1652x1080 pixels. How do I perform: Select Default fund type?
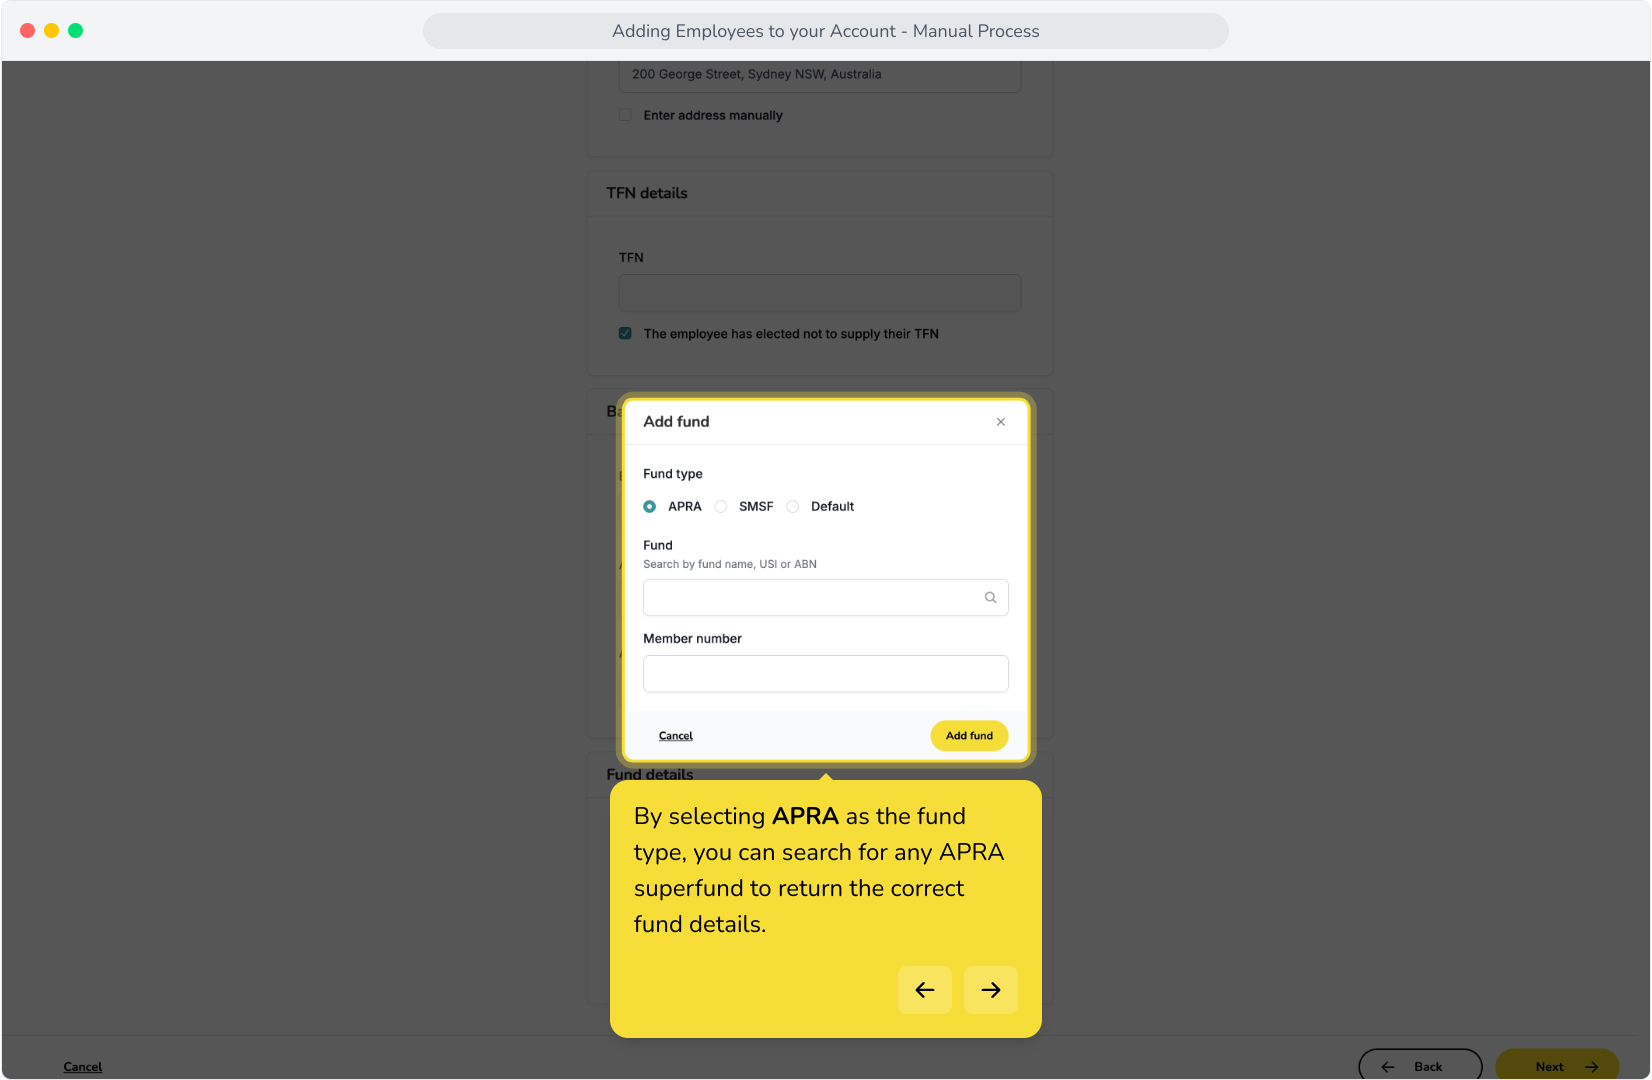[793, 507]
